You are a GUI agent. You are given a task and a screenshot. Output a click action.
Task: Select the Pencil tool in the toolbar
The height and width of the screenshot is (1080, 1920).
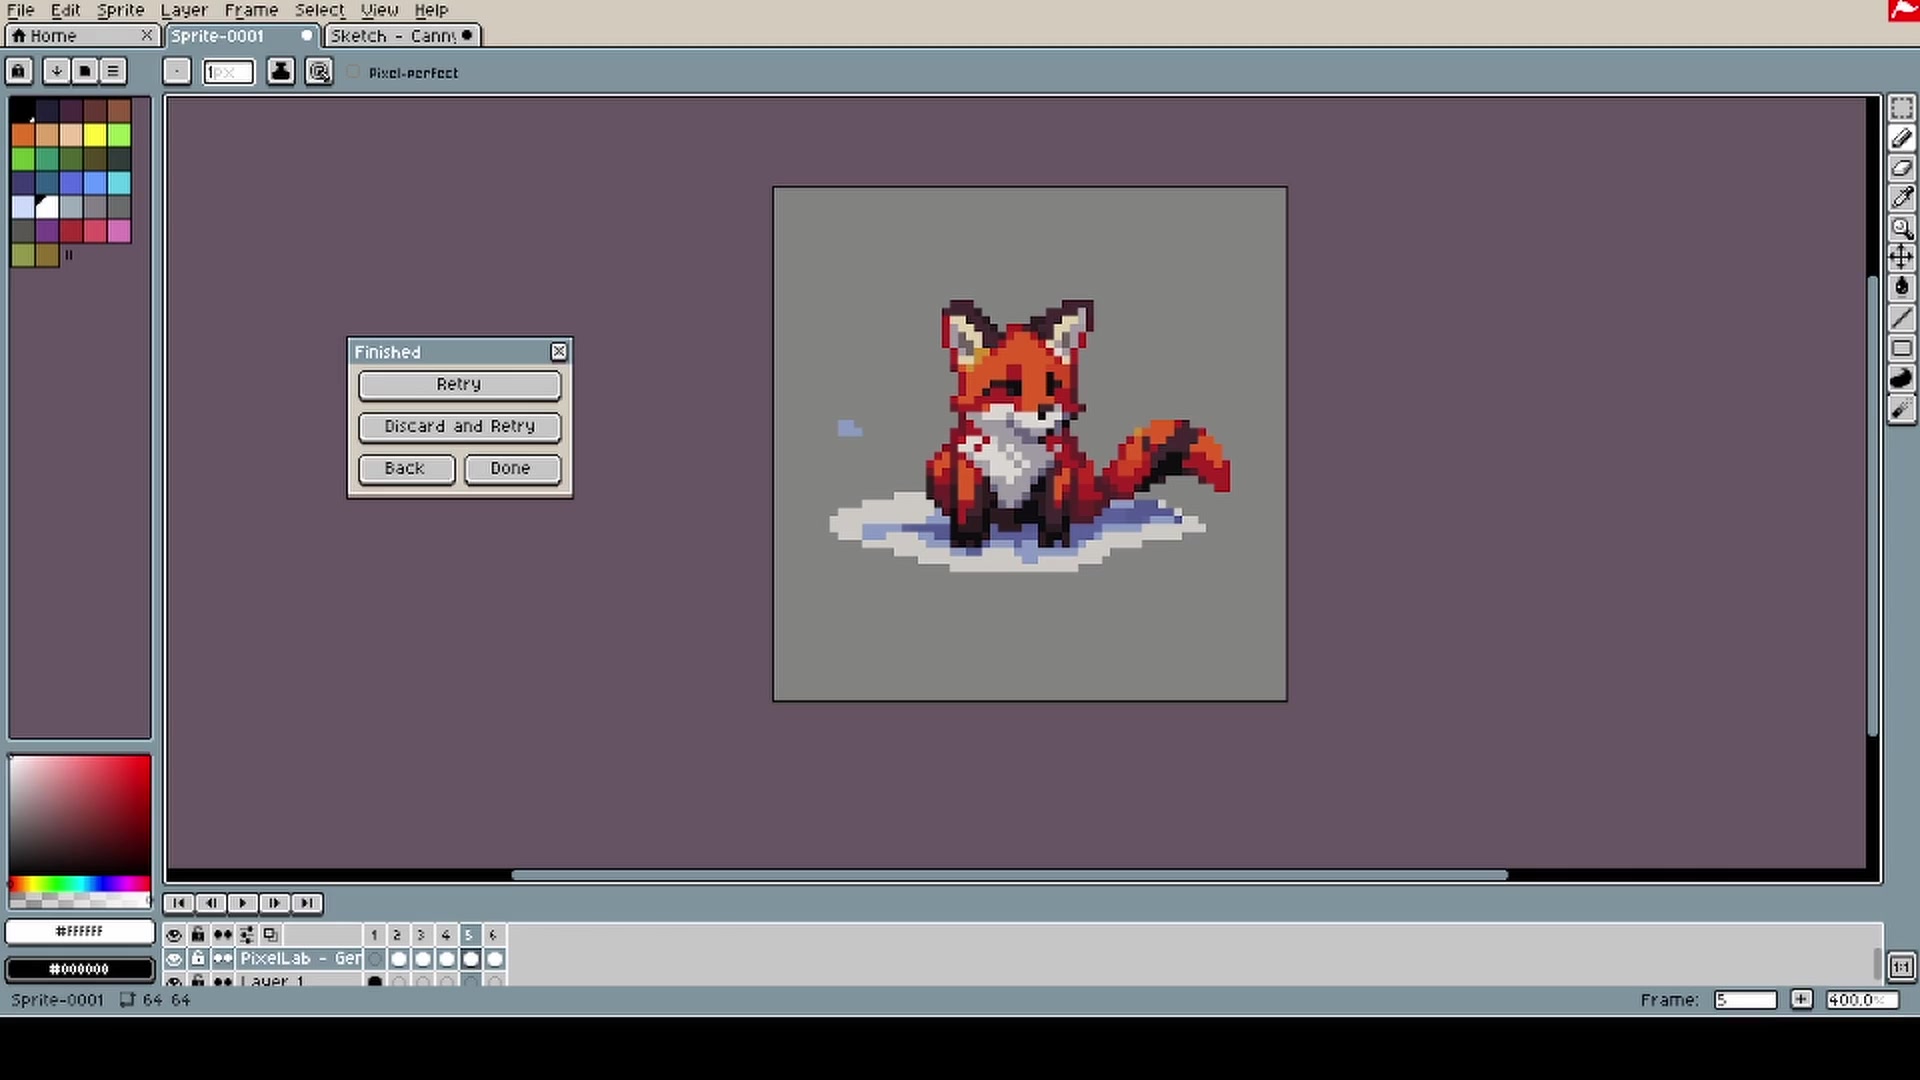pos(1901,138)
